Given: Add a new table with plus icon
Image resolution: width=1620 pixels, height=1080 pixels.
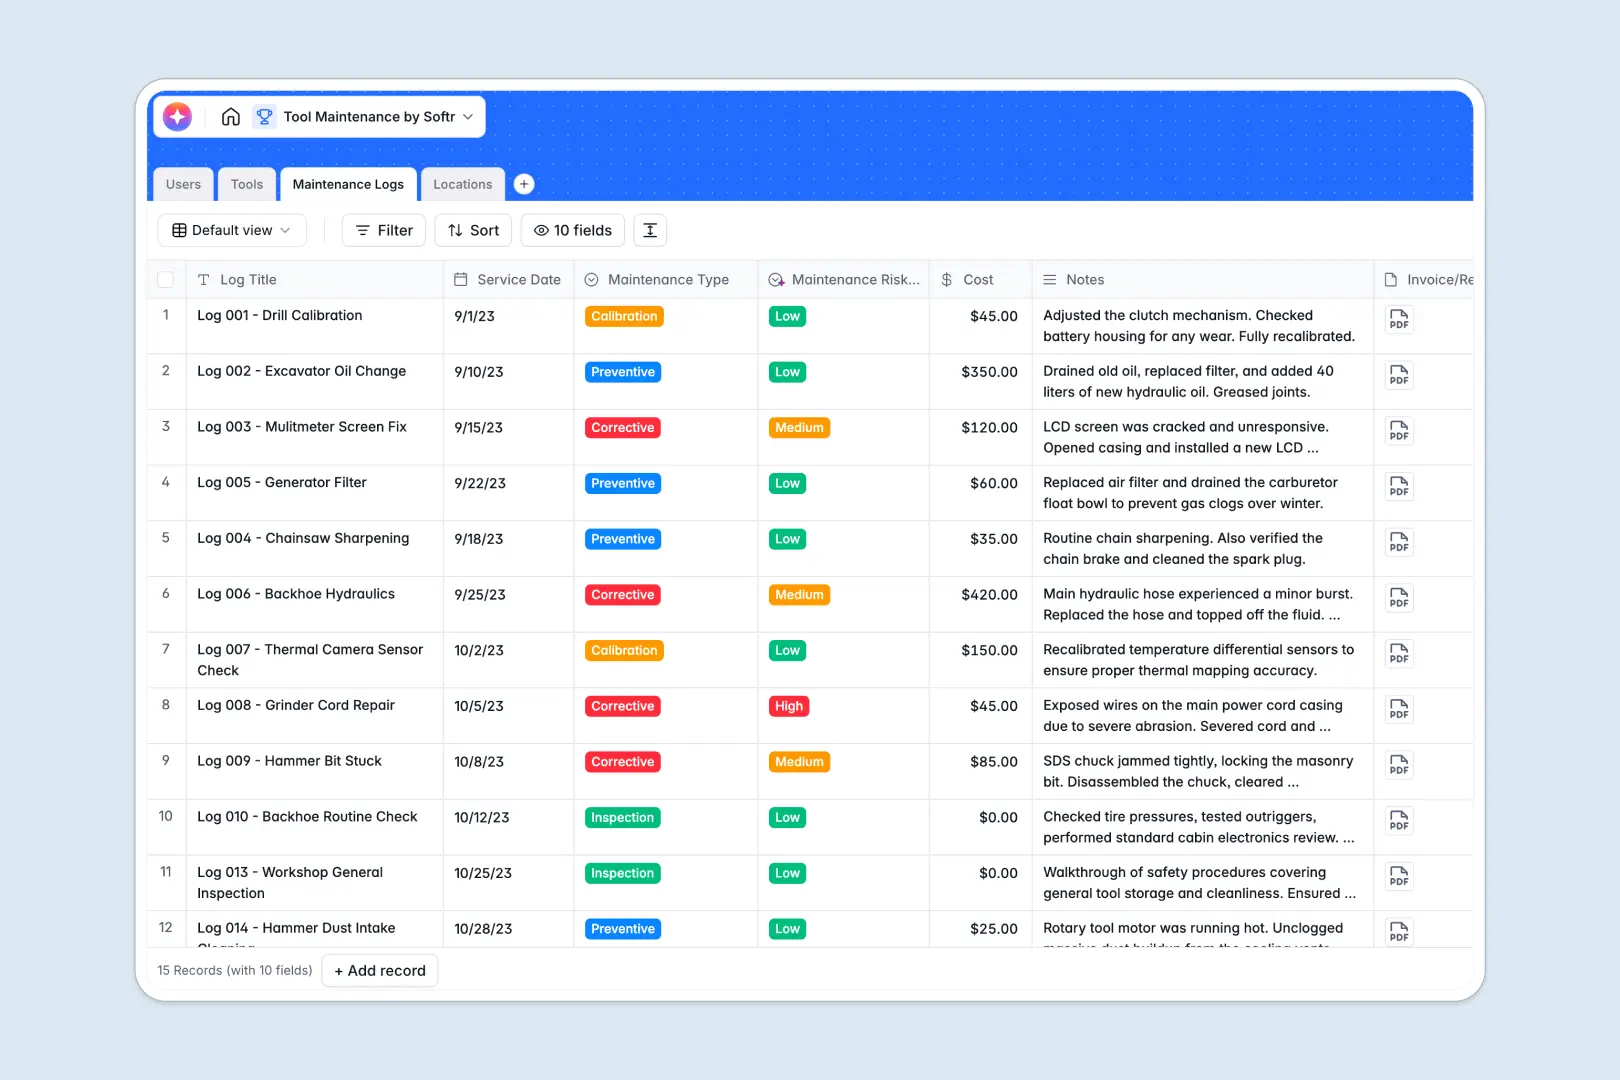Looking at the screenshot, I should point(524,184).
